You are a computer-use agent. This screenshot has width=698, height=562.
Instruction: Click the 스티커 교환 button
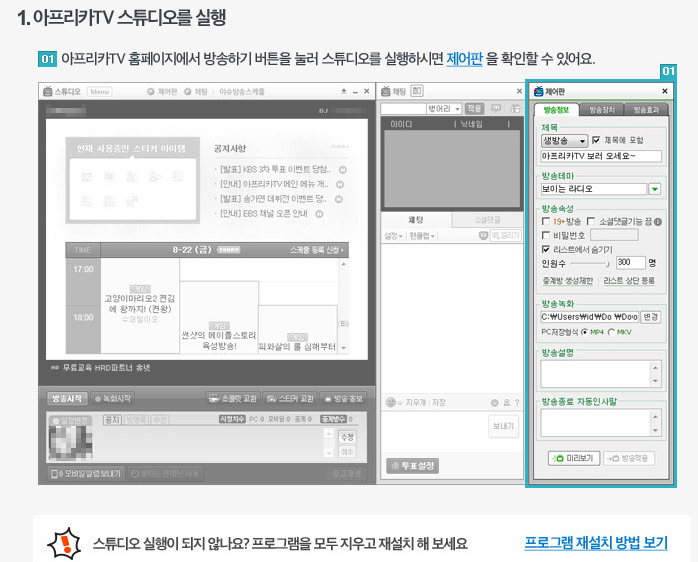pyautogui.click(x=290, y=399)
